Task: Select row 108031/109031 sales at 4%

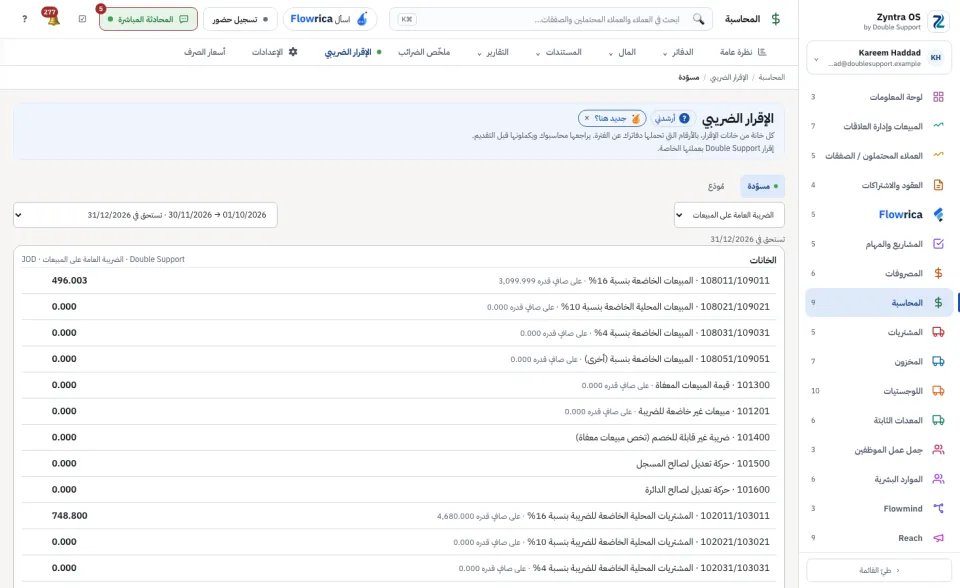Action: coord(399,333)
